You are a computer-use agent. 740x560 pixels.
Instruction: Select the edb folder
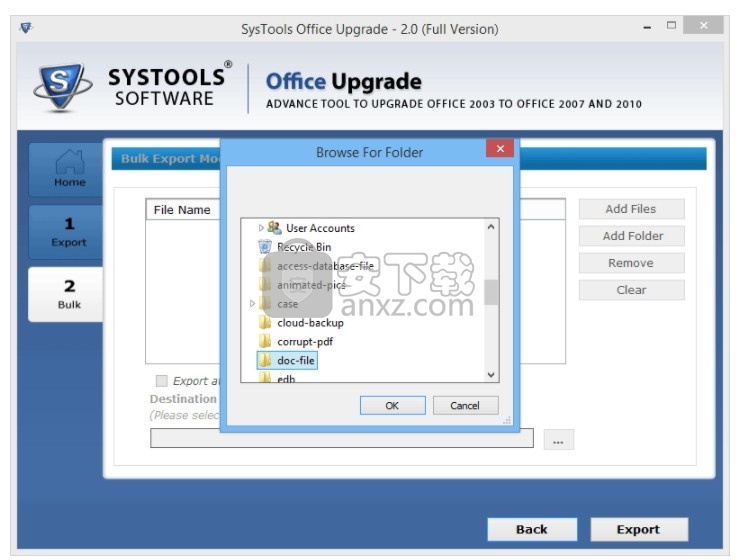pyautogui.click(x=278, y=378)
